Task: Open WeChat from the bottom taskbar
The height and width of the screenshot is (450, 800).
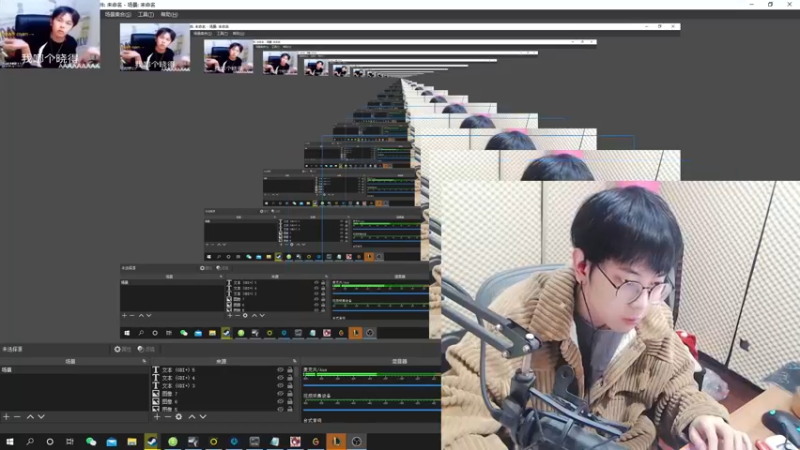Action: click(91, 442)
